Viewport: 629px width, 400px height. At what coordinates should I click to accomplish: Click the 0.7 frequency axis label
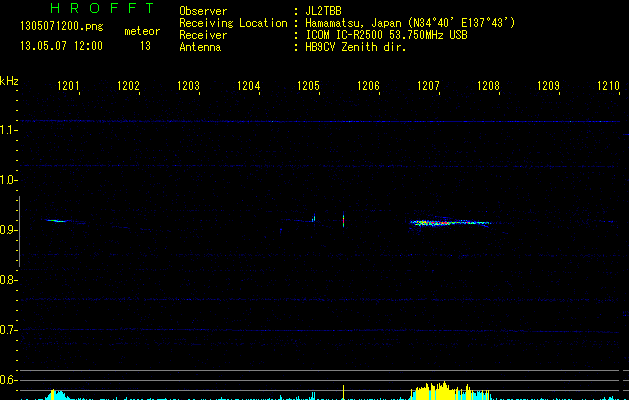pyautogui.click(x=8, y=330)
